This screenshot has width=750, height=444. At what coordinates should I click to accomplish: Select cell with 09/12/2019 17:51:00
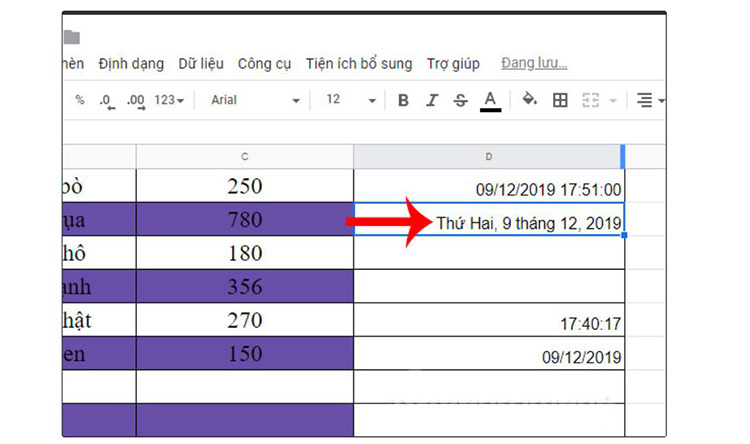[489, 186]
